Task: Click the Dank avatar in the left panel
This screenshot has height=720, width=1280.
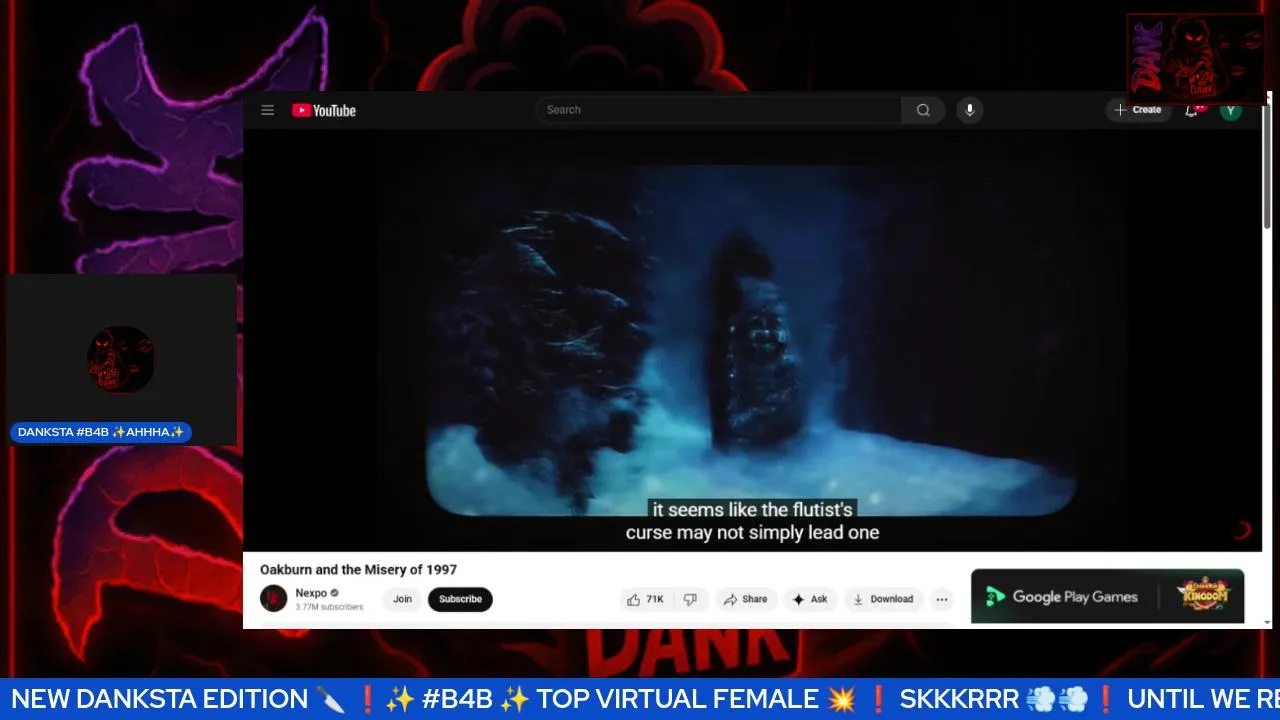Action: [x=121, y=360]
